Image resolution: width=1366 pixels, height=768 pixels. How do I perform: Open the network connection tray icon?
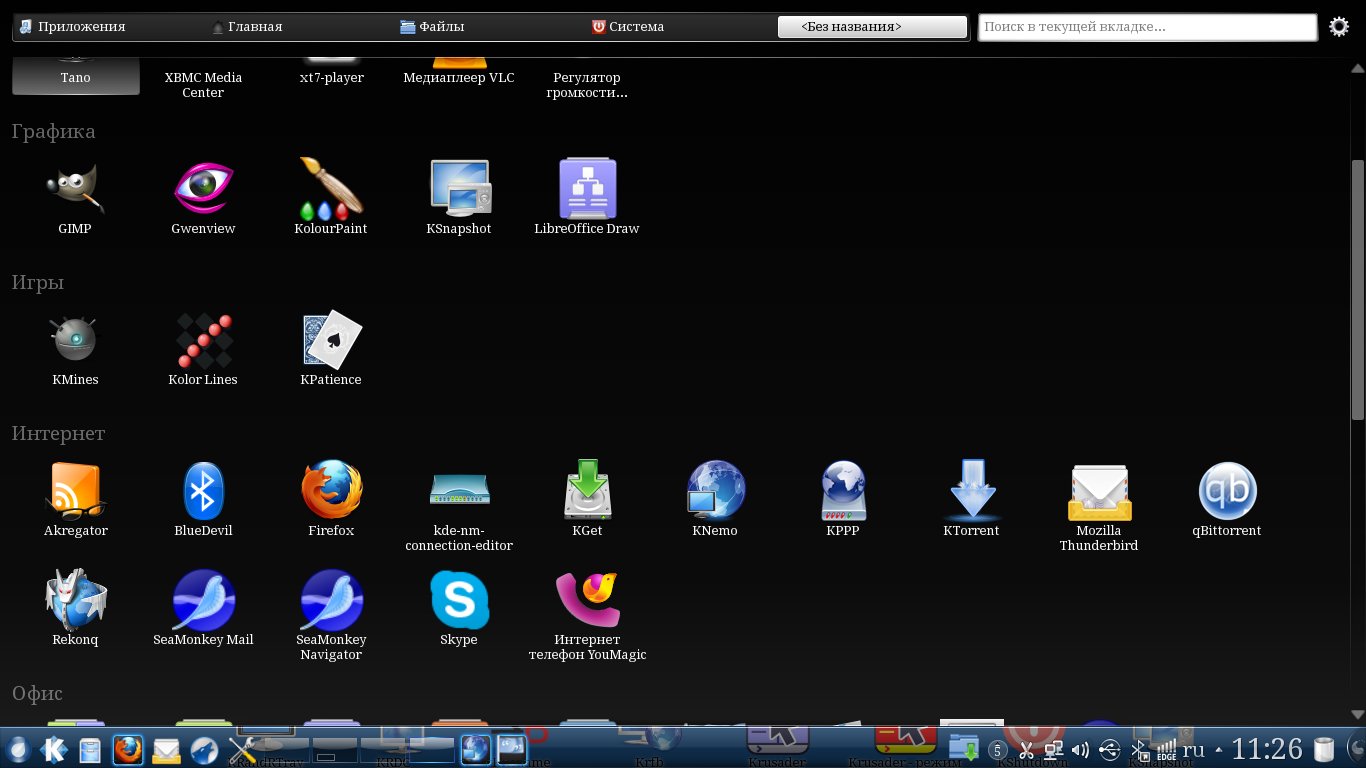pos(1053,750)
